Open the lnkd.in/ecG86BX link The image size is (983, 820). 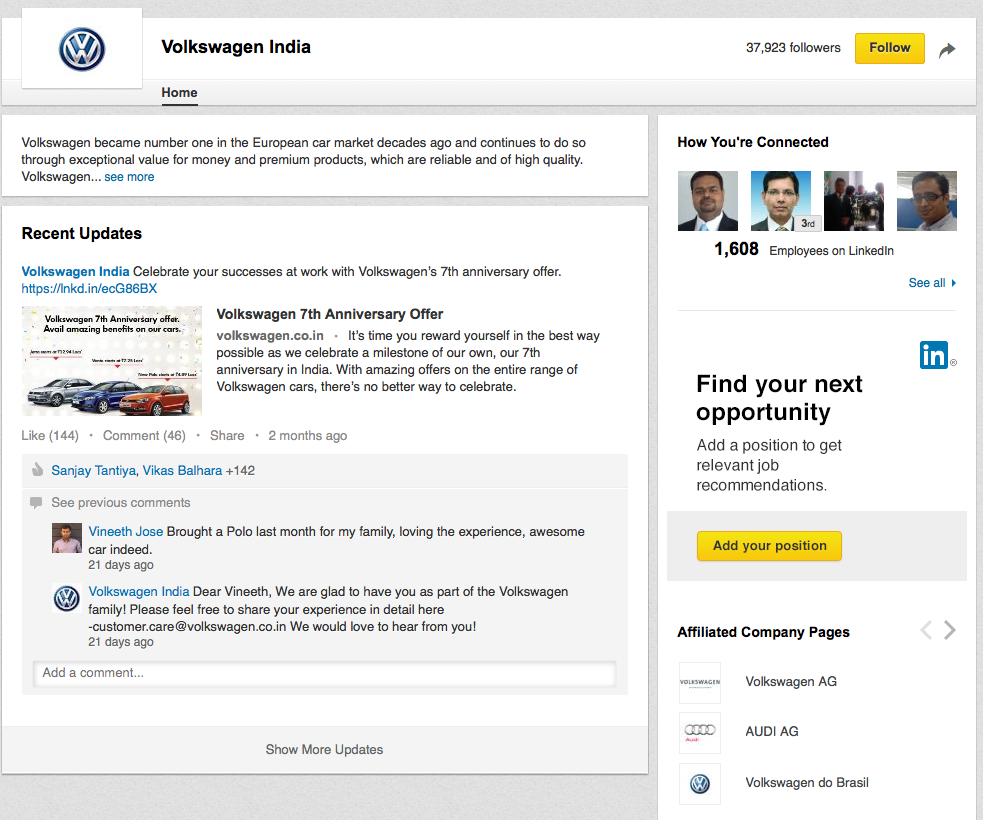point(89,288)
